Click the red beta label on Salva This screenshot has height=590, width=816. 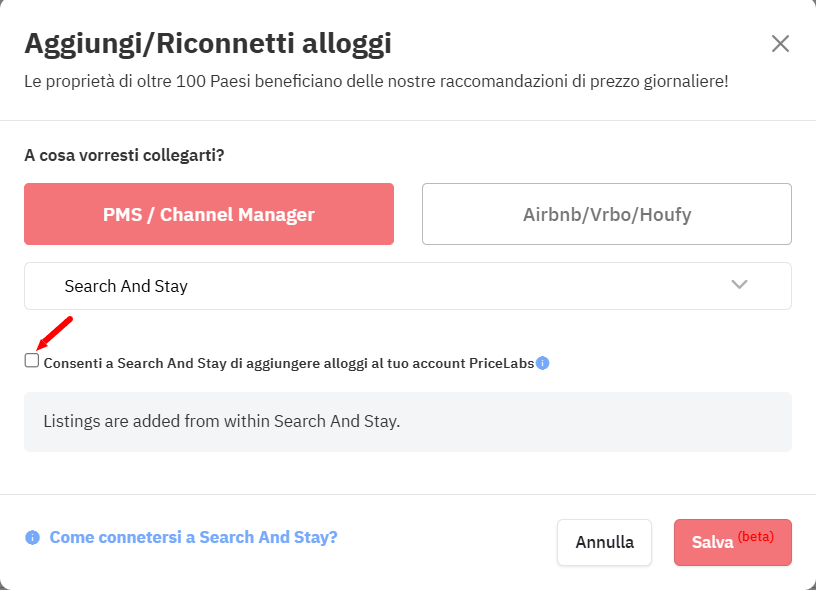(x=756, y=536)
